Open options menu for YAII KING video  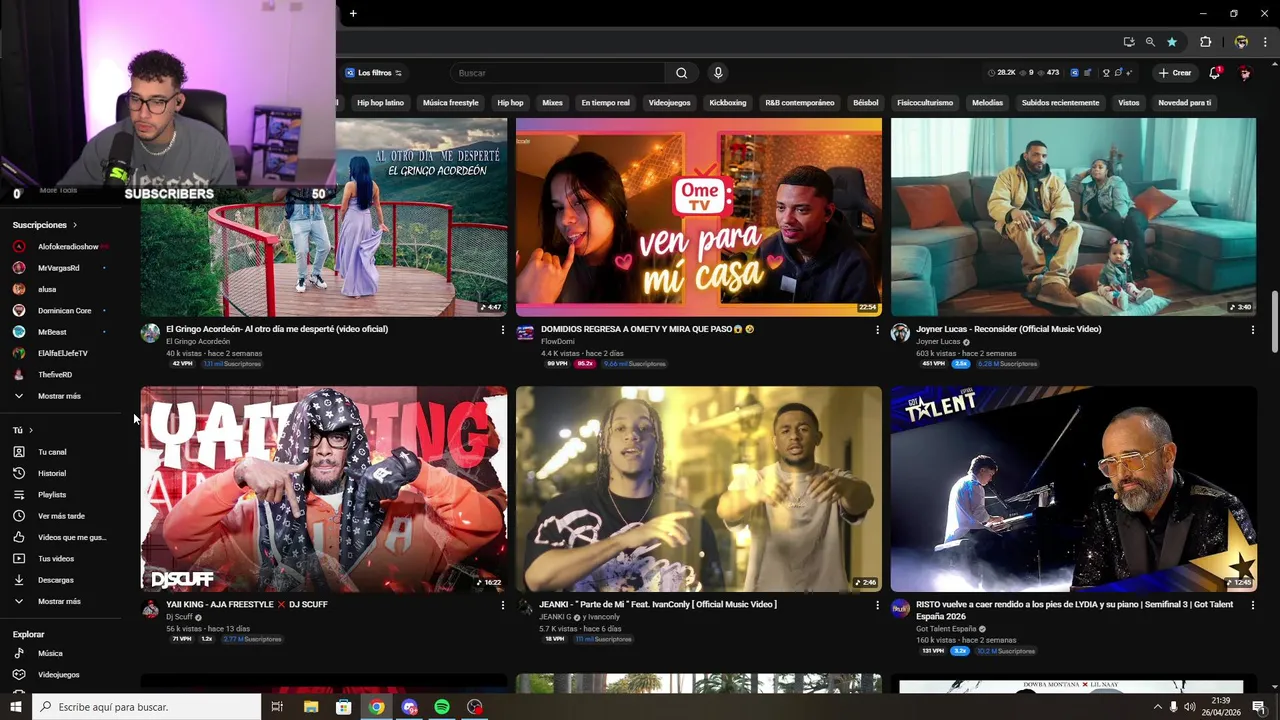[x=502, y=605]
